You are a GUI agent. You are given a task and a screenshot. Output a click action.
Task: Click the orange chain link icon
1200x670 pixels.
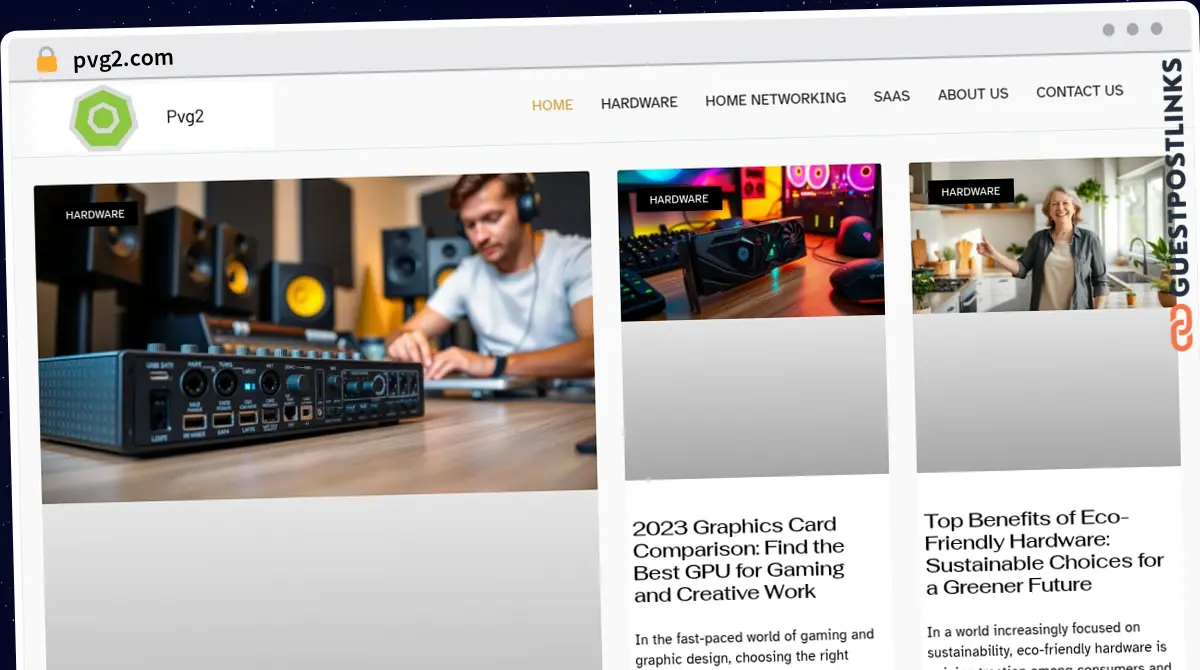pyautogui.click(x=1181, y=328)
